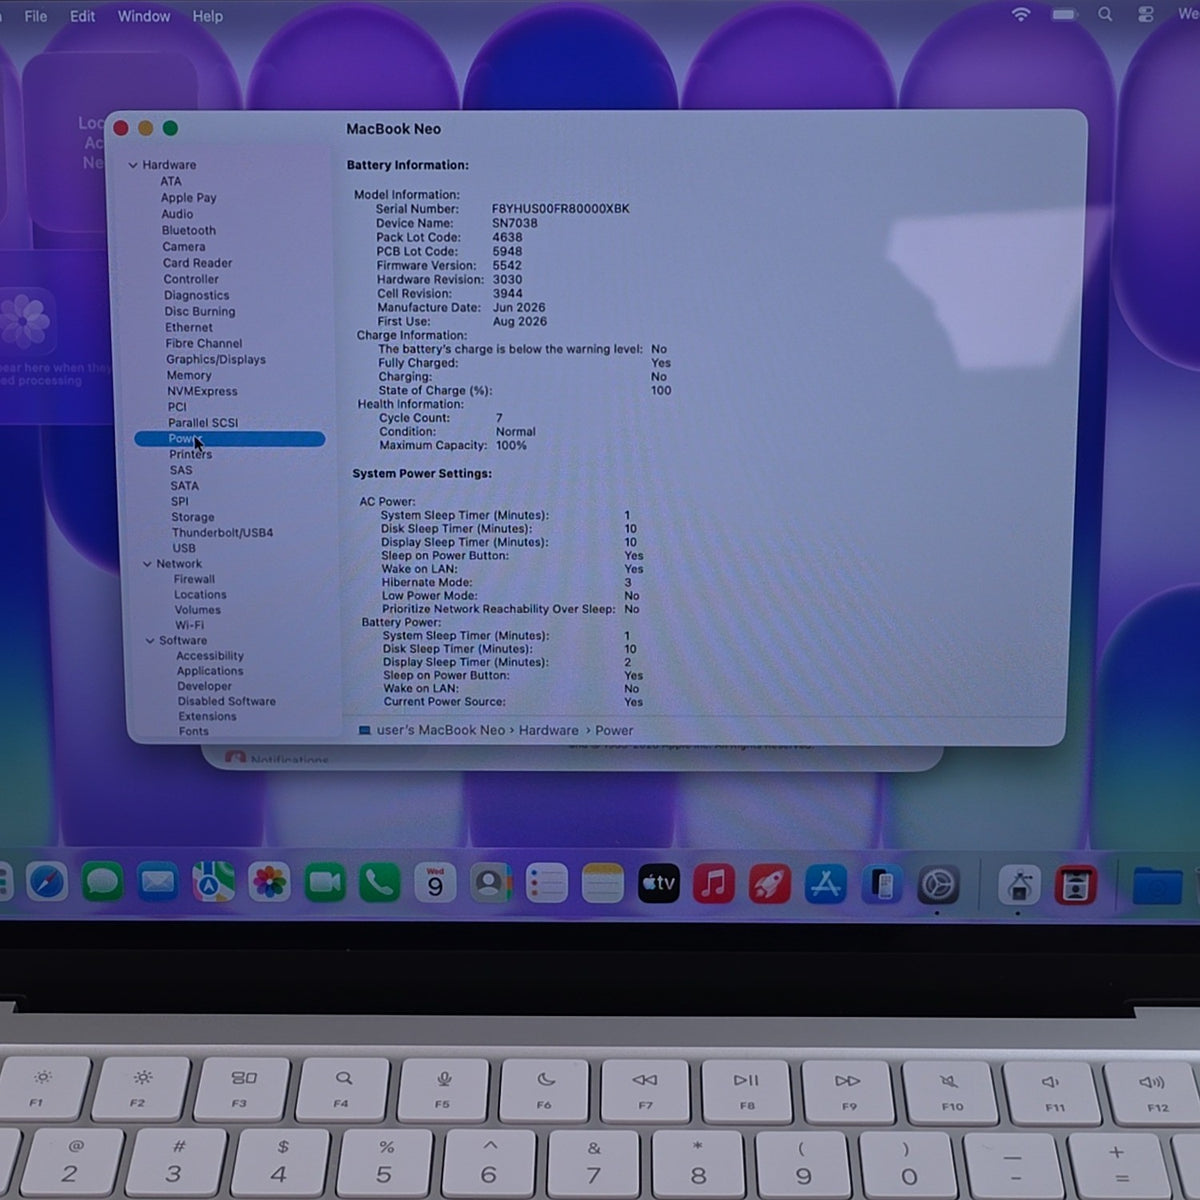Click the Wi-Fi status icon in menu bar
This screenshot has height=1200, width=1200.
(x=1021, y=15)
